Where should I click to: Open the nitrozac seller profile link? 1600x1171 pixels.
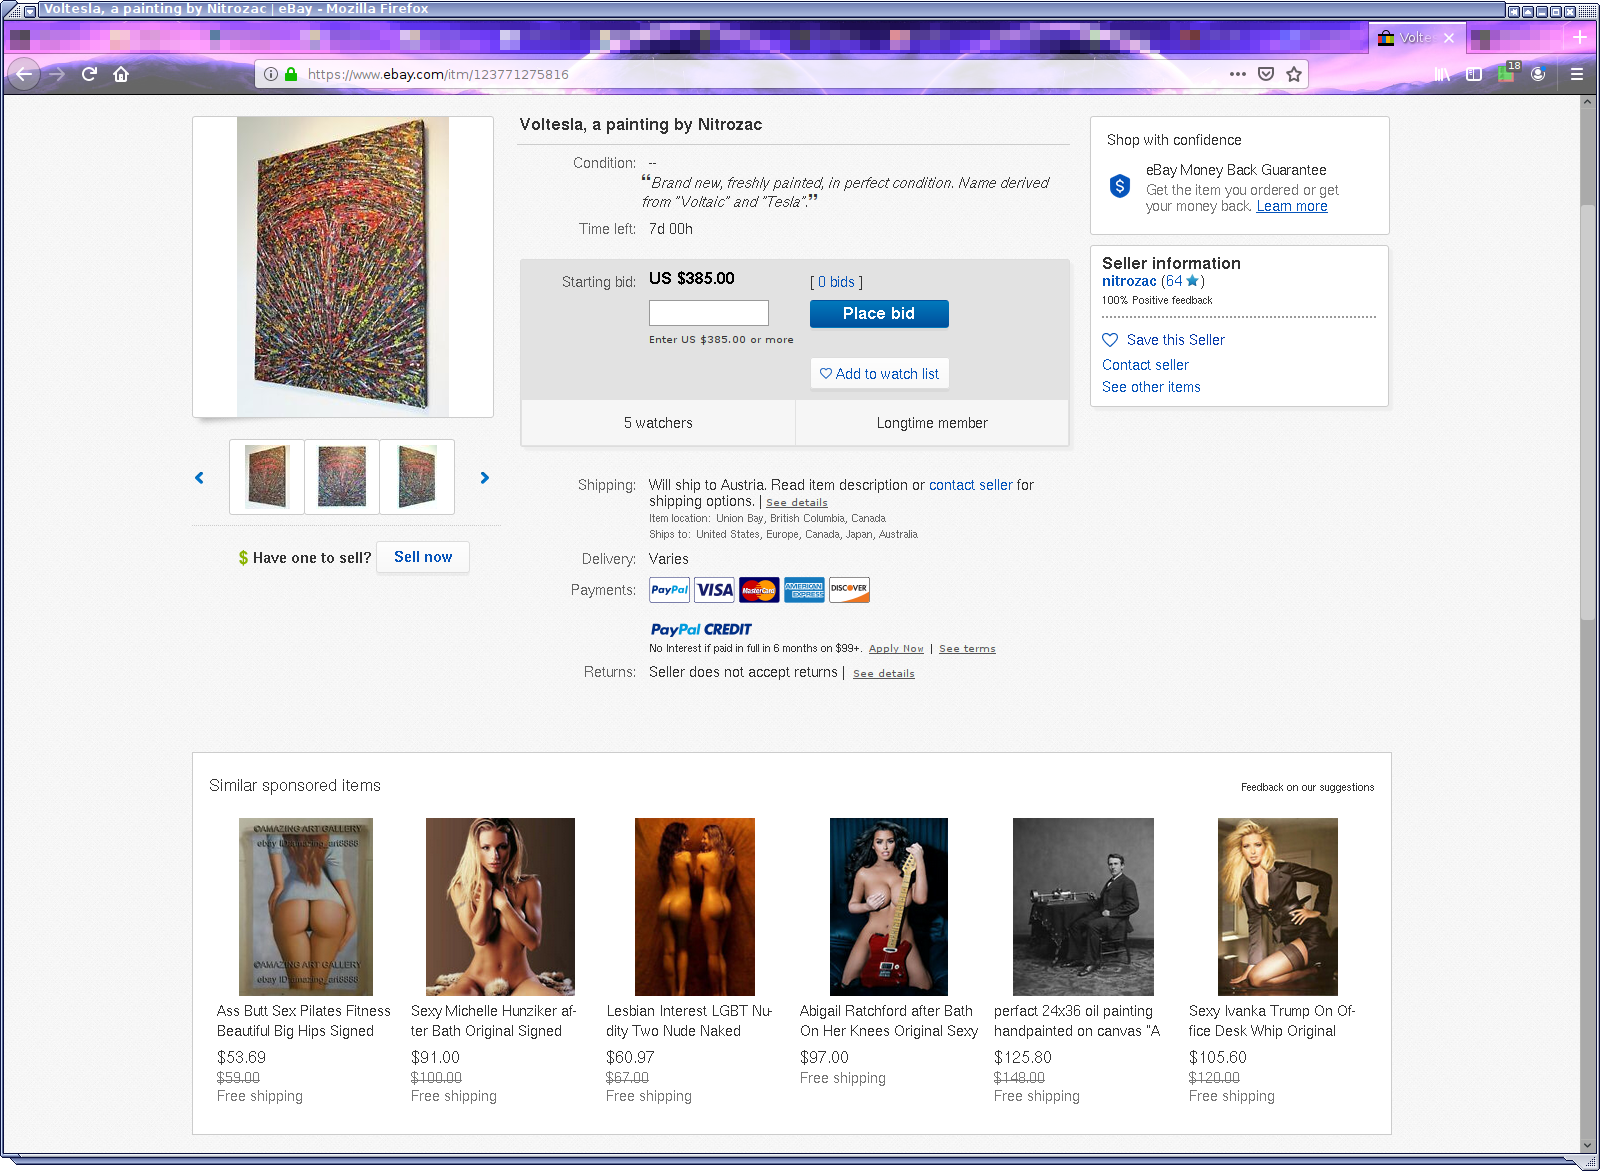coord(1129,281)
